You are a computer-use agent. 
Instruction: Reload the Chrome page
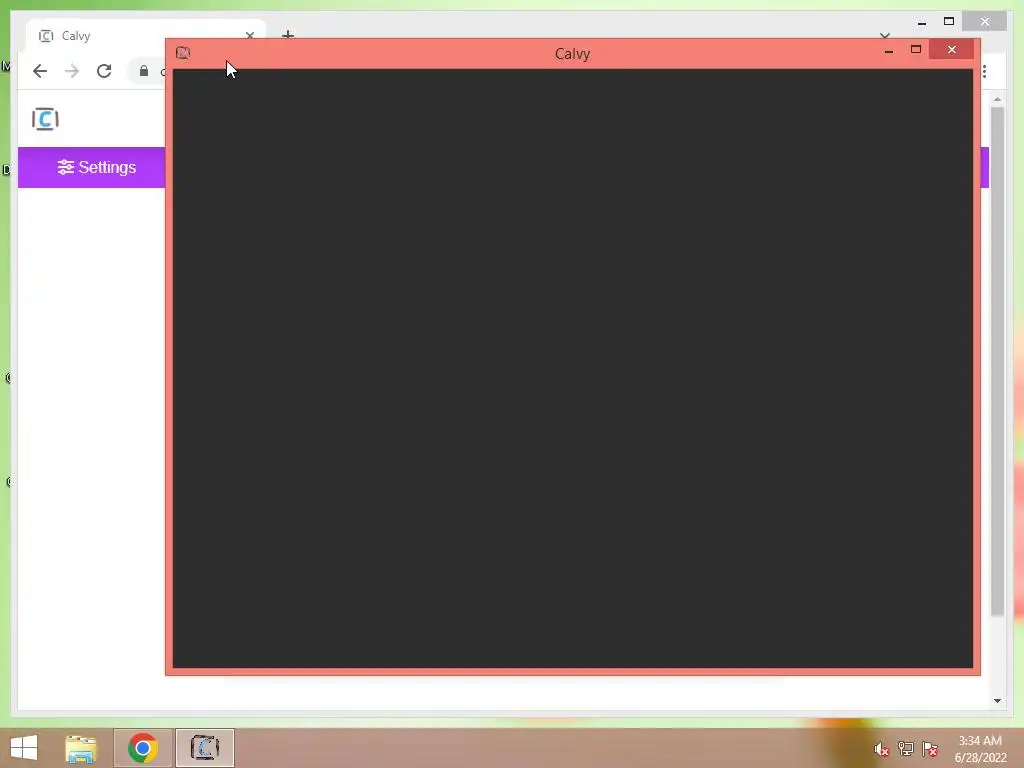104,71
